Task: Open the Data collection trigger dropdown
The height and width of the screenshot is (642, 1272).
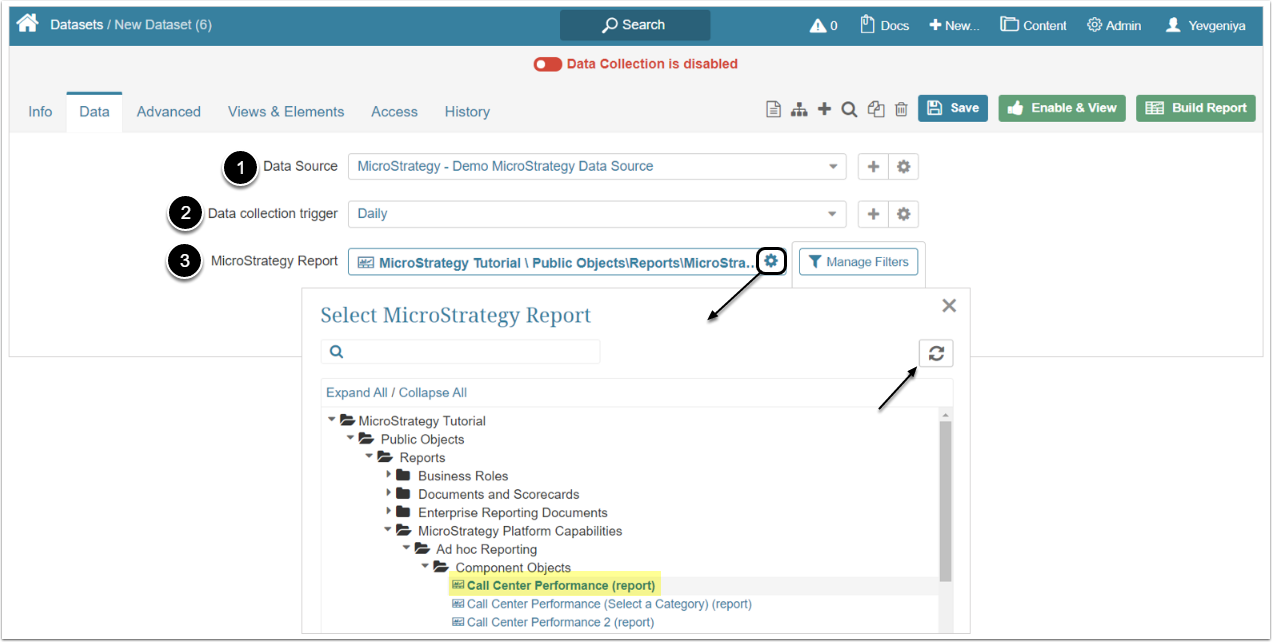Action: pyautogui.click(x=597, y=213)
